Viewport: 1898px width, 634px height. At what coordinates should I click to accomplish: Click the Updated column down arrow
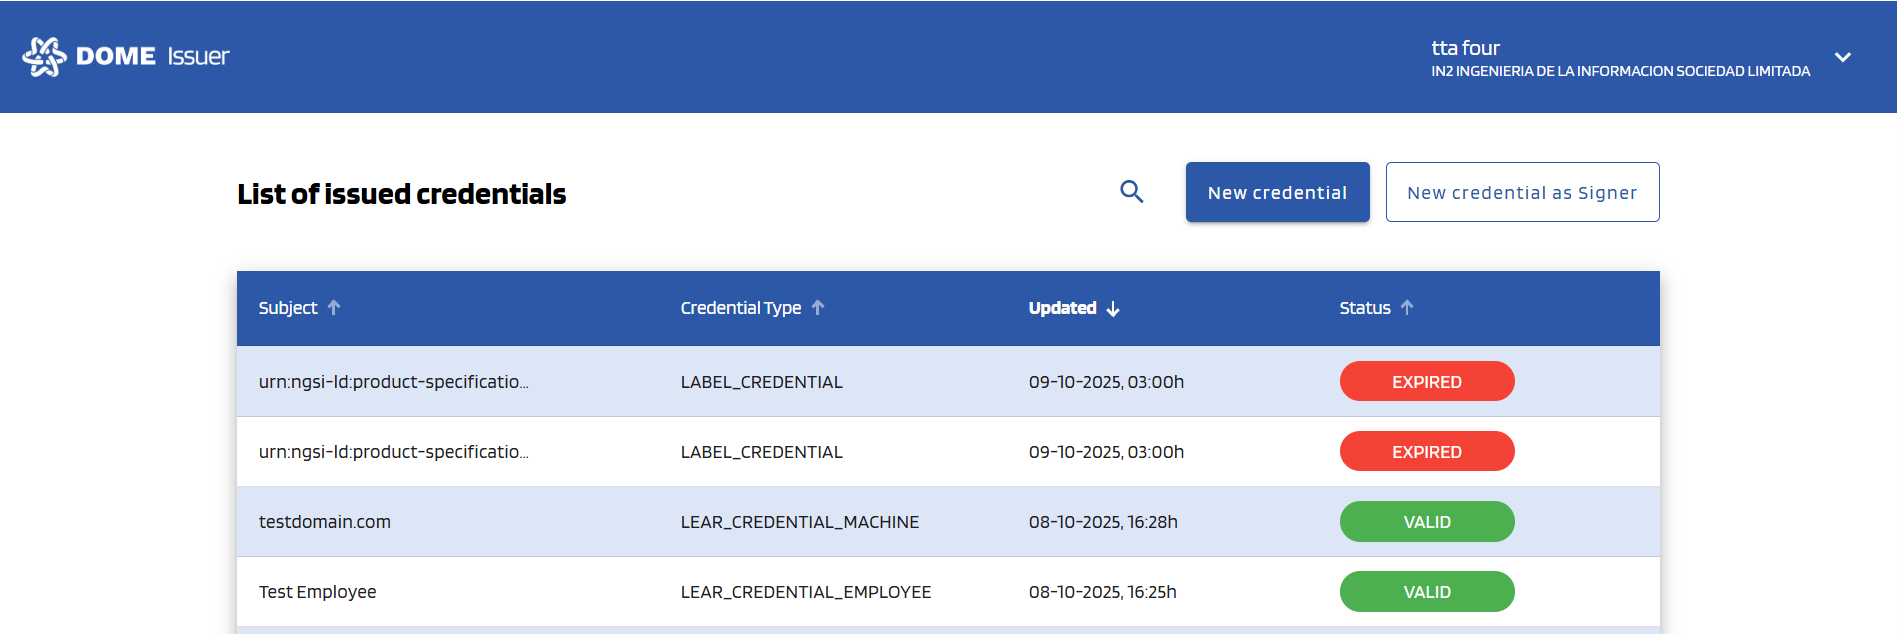tap(1113, 309)
